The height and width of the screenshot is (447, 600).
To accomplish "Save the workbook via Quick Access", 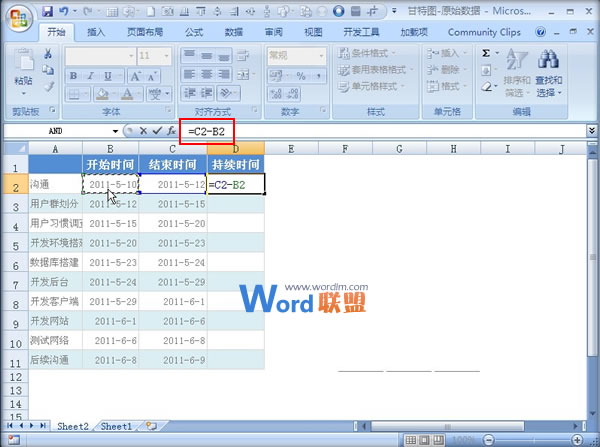I will [47, 11].
